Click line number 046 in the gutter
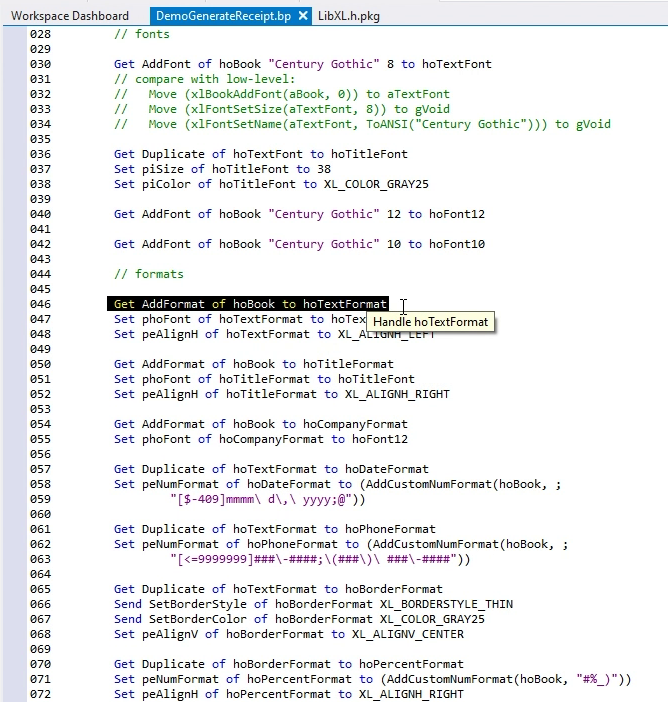 pyautogui.click(x=40, y=304)
